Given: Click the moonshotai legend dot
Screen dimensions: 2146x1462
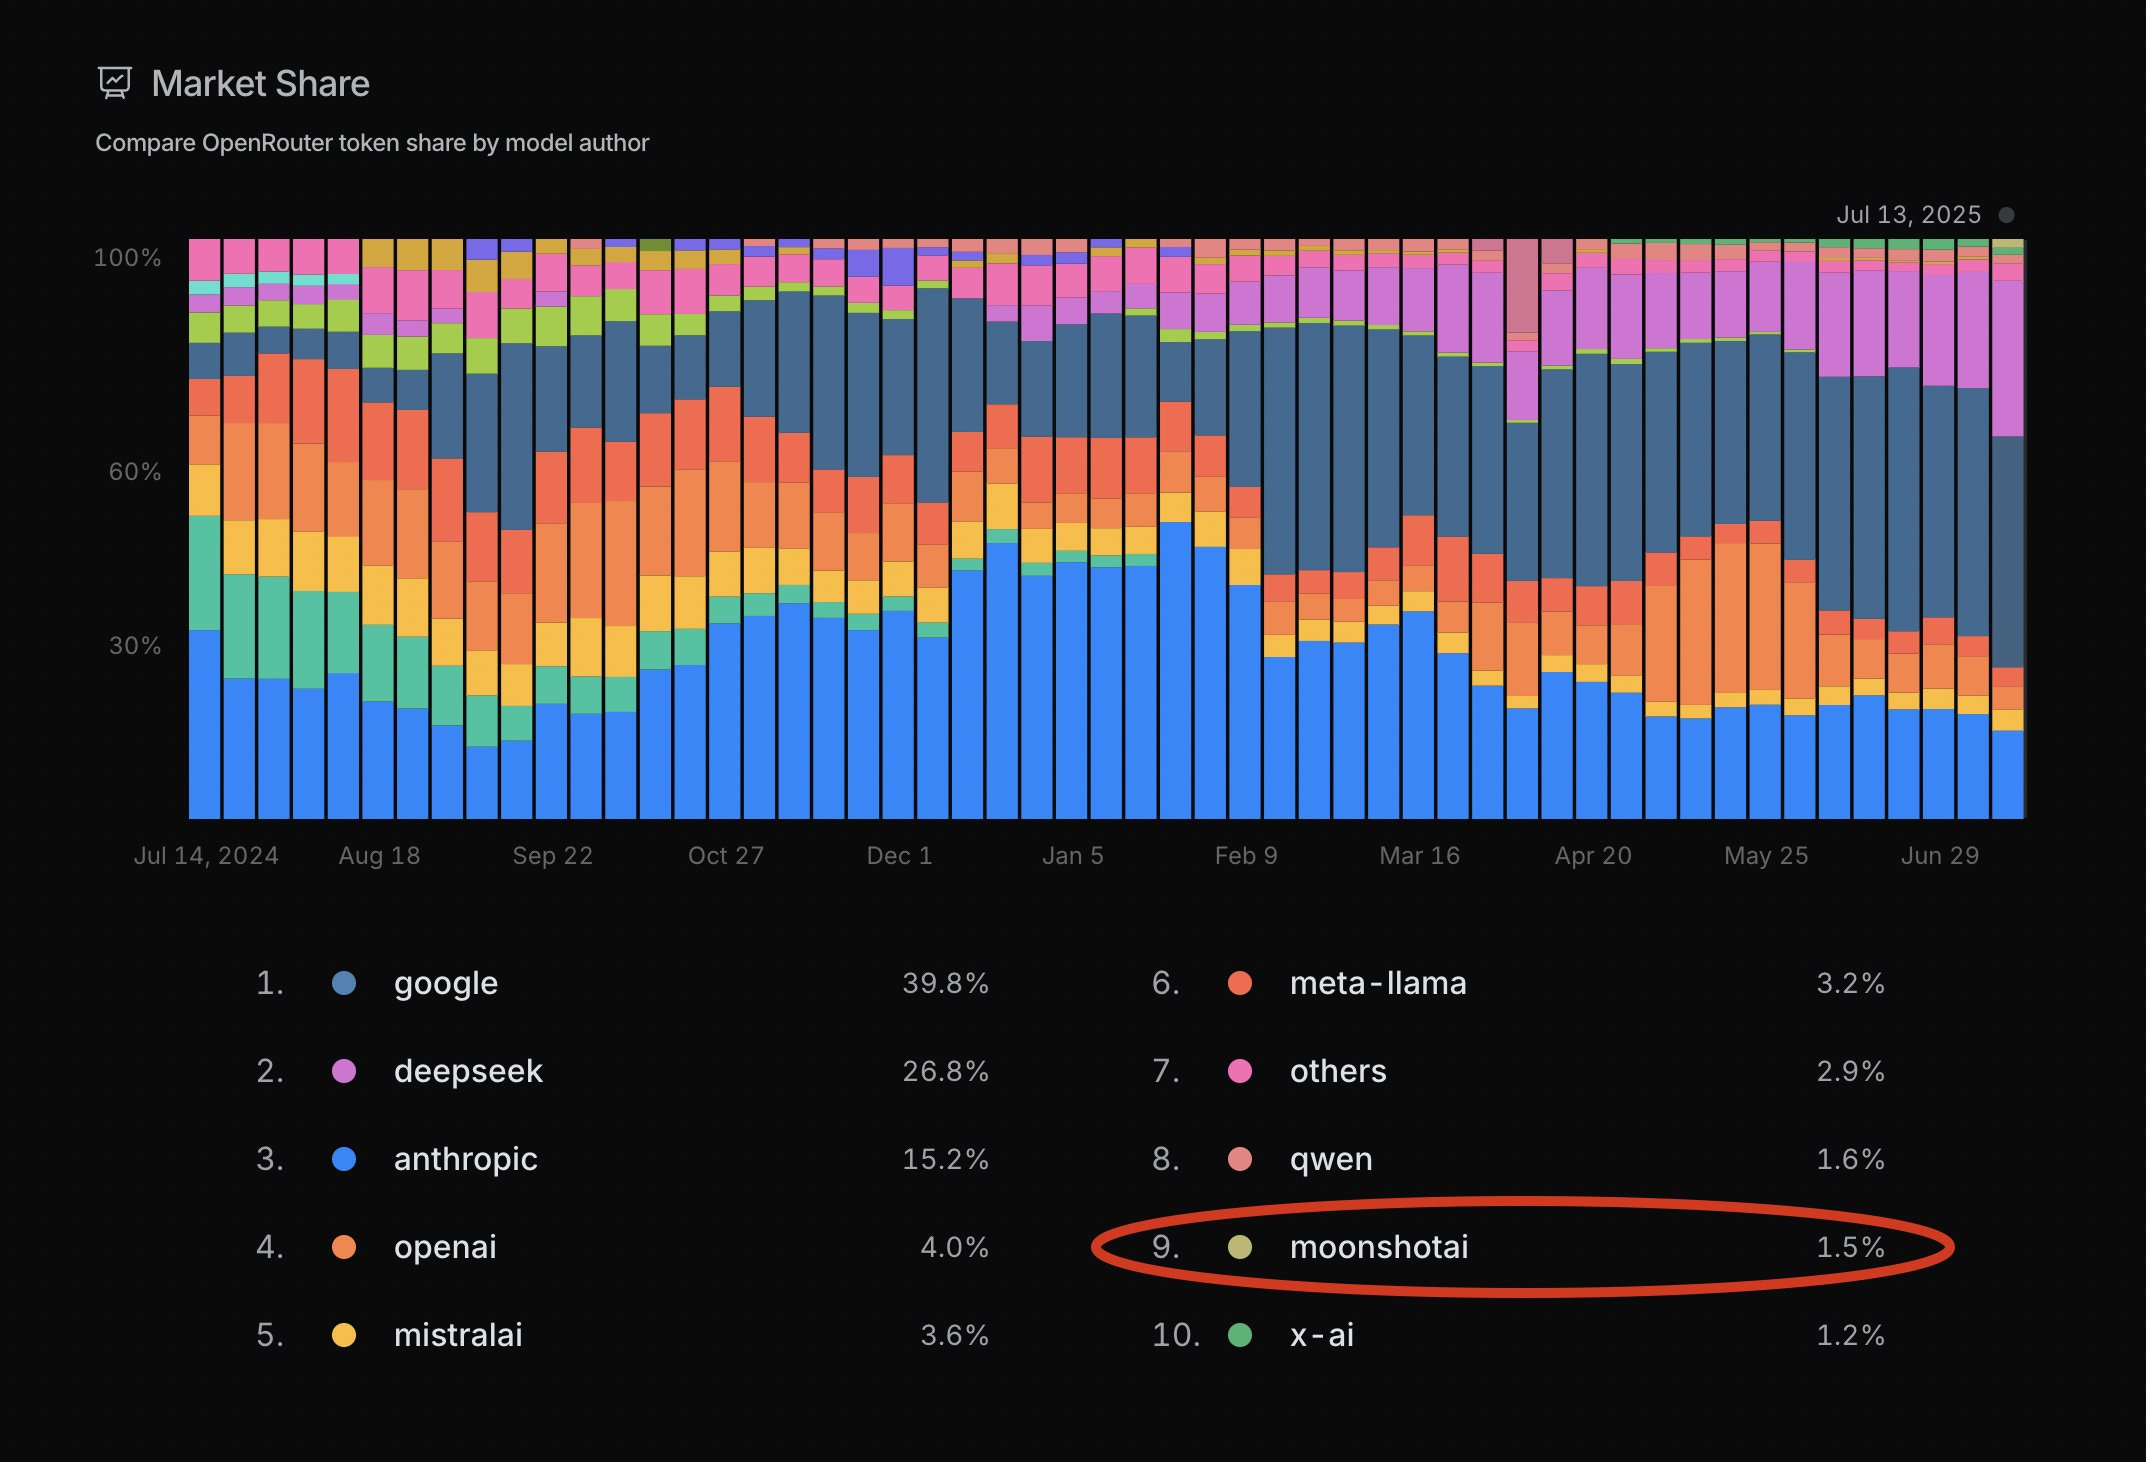Looking at the screenshot, I should point(1240,1247).
